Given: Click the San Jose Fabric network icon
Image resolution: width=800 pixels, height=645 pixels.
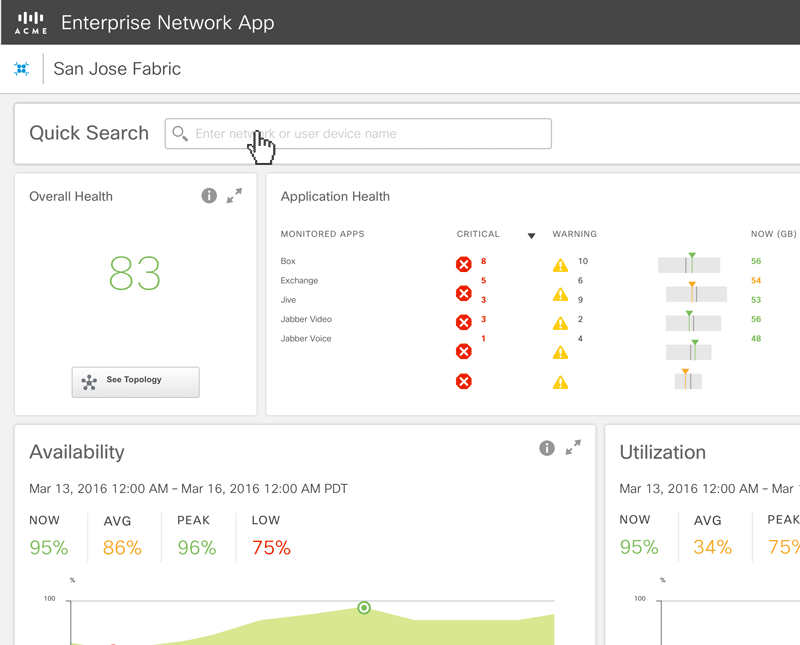Looking at the screenshot, I should click(21, 69).
